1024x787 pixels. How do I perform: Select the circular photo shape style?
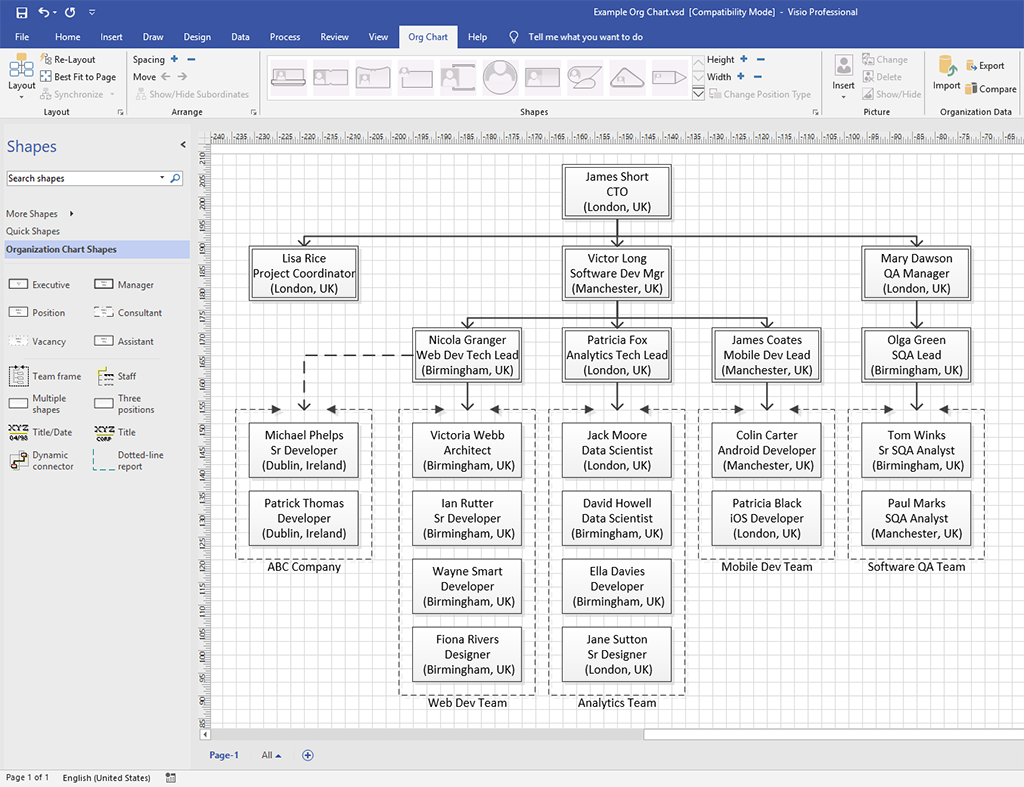[500, 77]
